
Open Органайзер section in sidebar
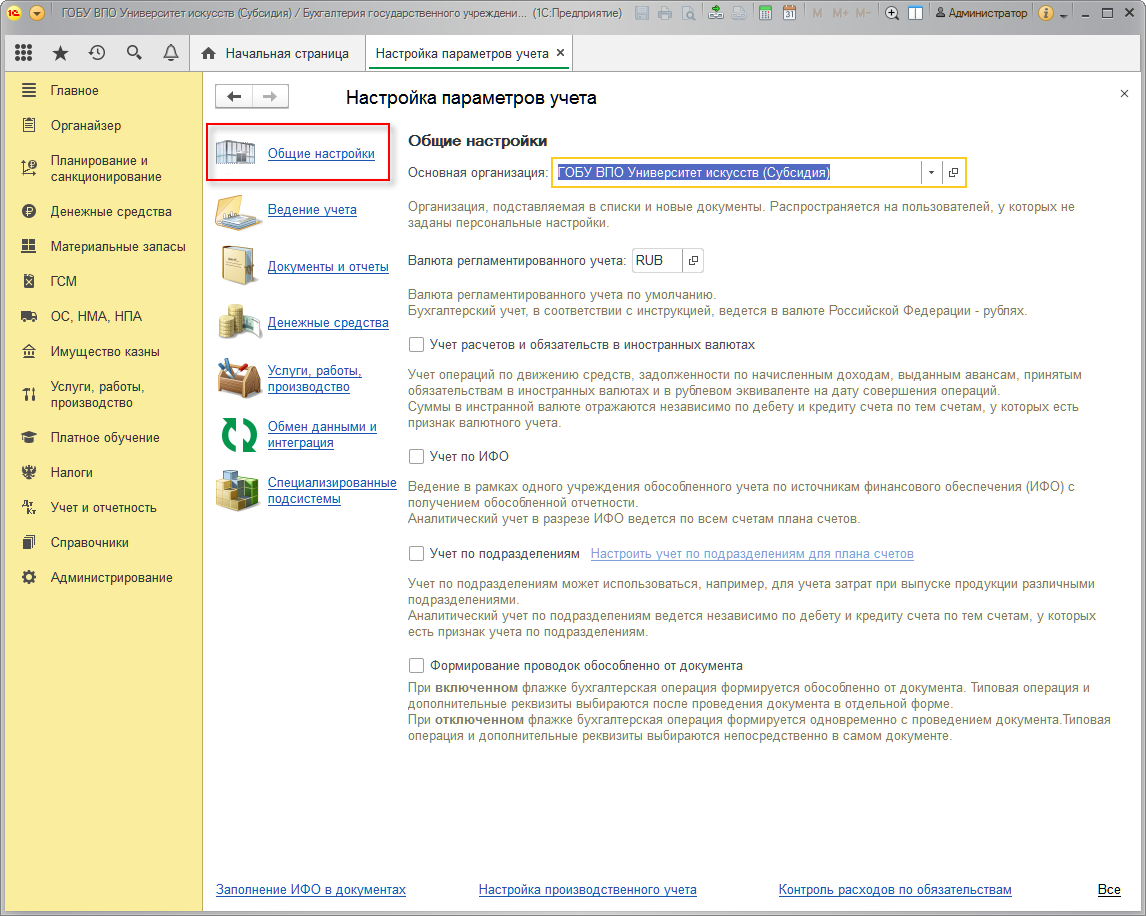[103, 126]
